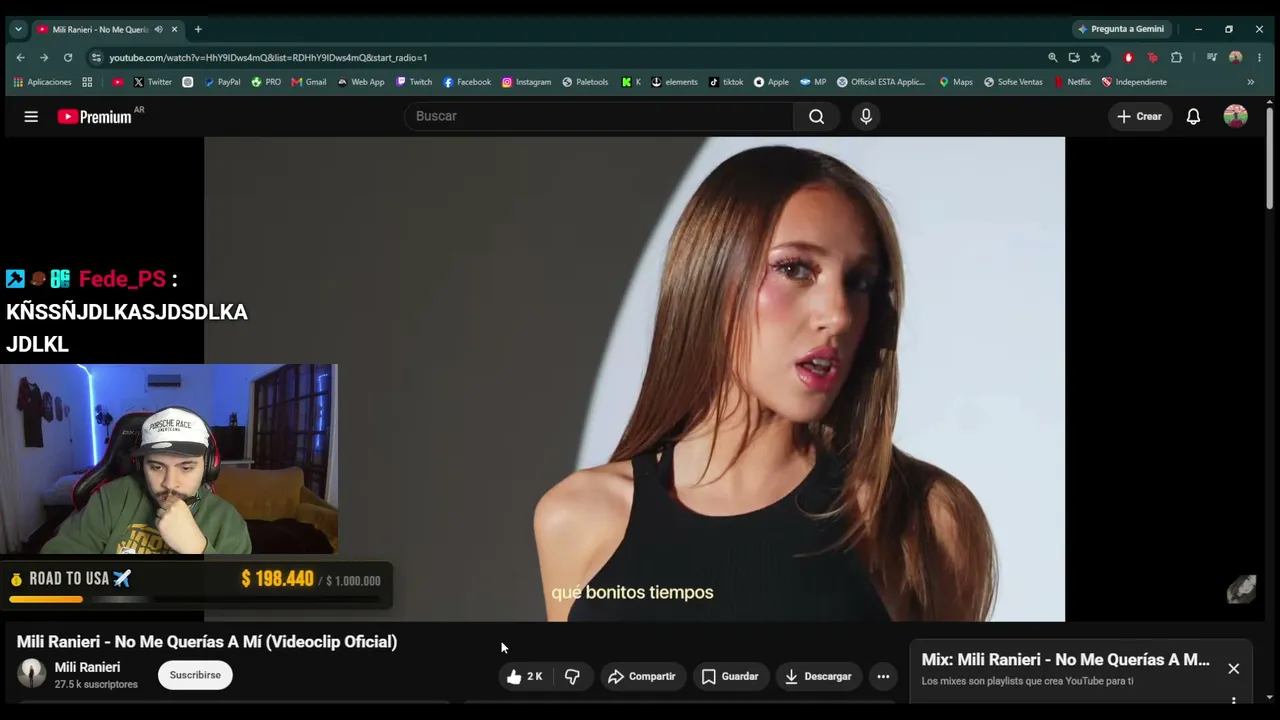
Task: Open more actions ellipsis under video
Action: coord(883,677)
